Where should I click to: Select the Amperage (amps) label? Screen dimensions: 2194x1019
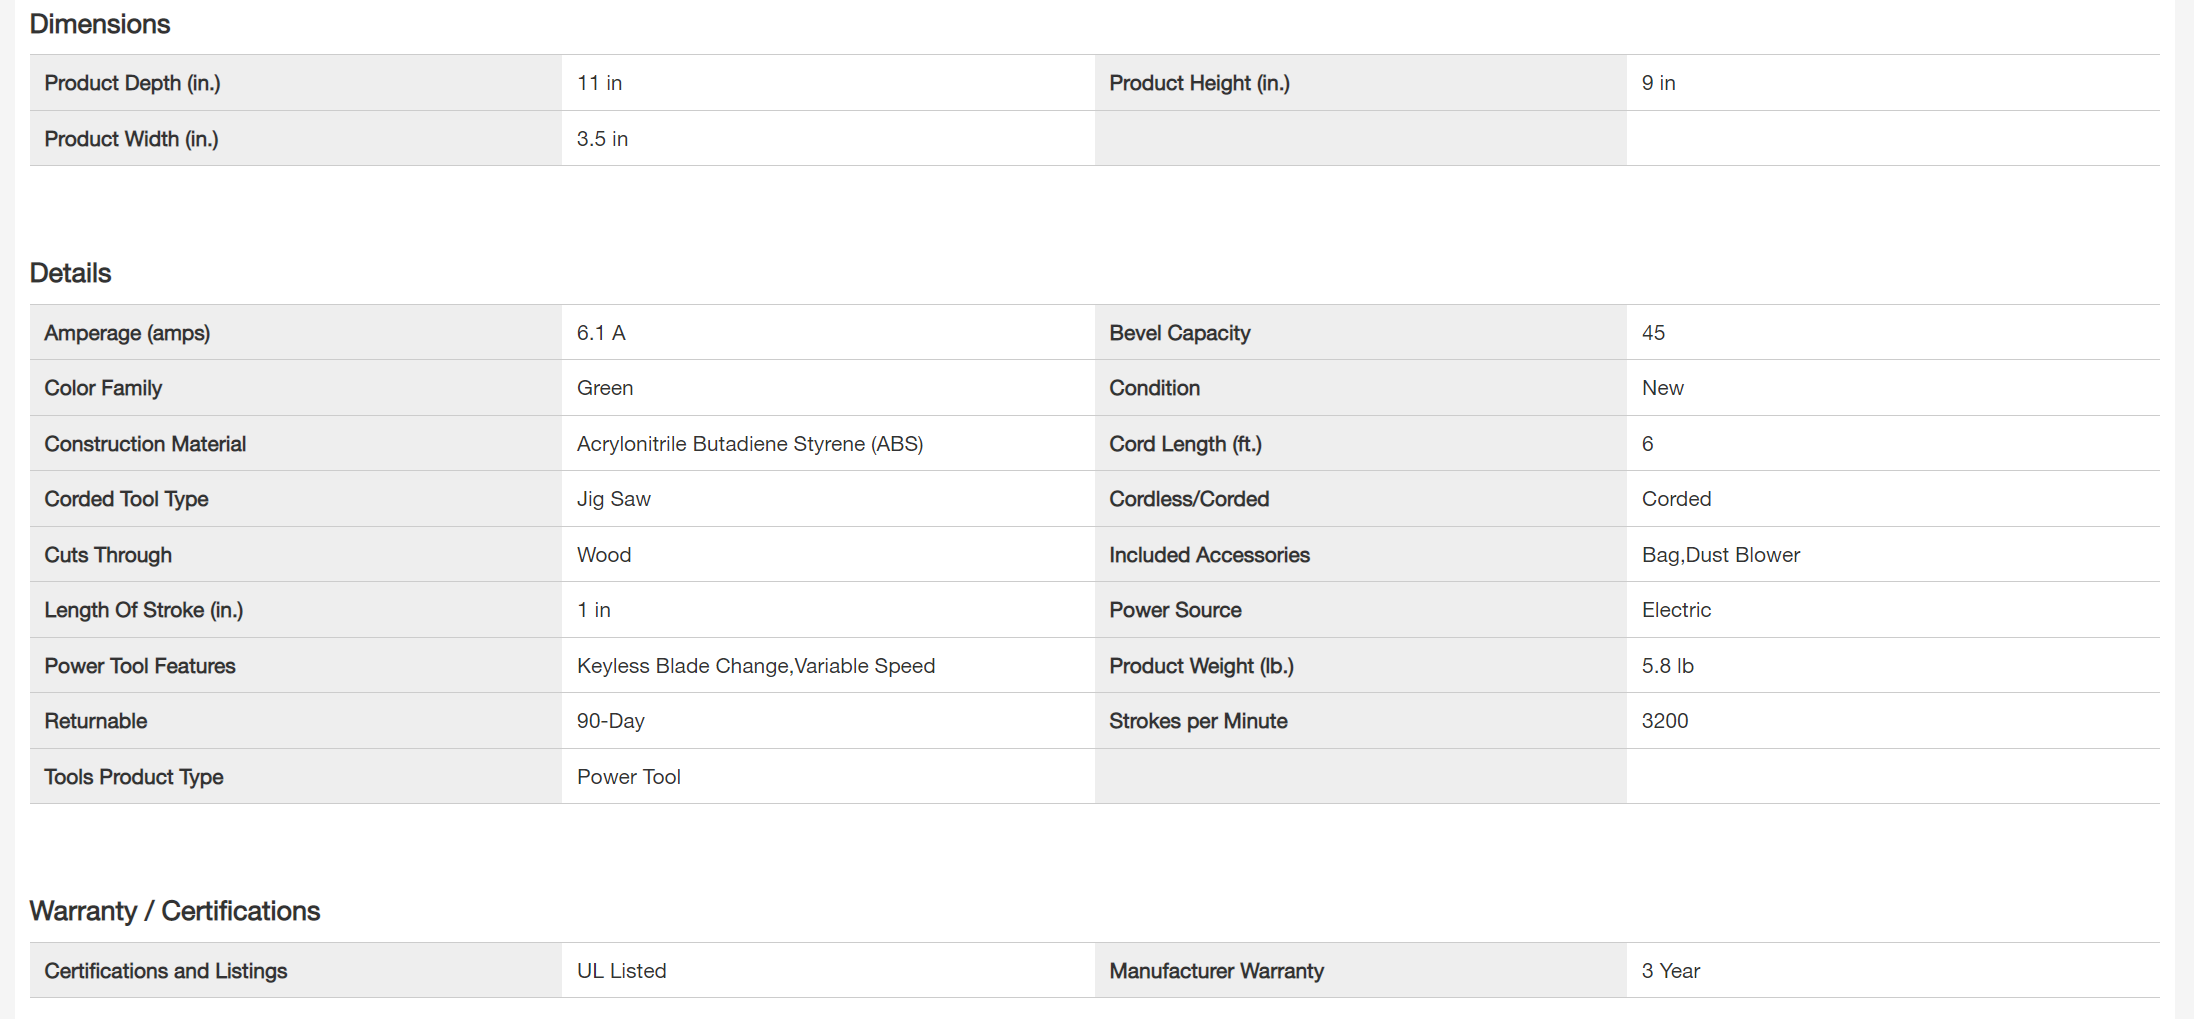(127, 333)
